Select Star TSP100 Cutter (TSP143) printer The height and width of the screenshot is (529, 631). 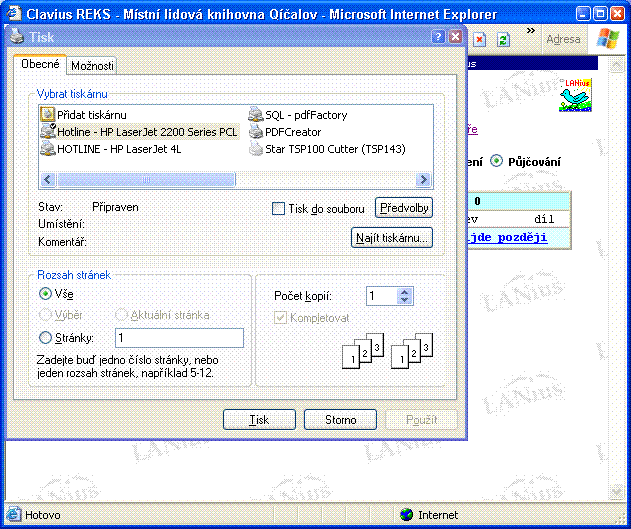coord(327,149)
